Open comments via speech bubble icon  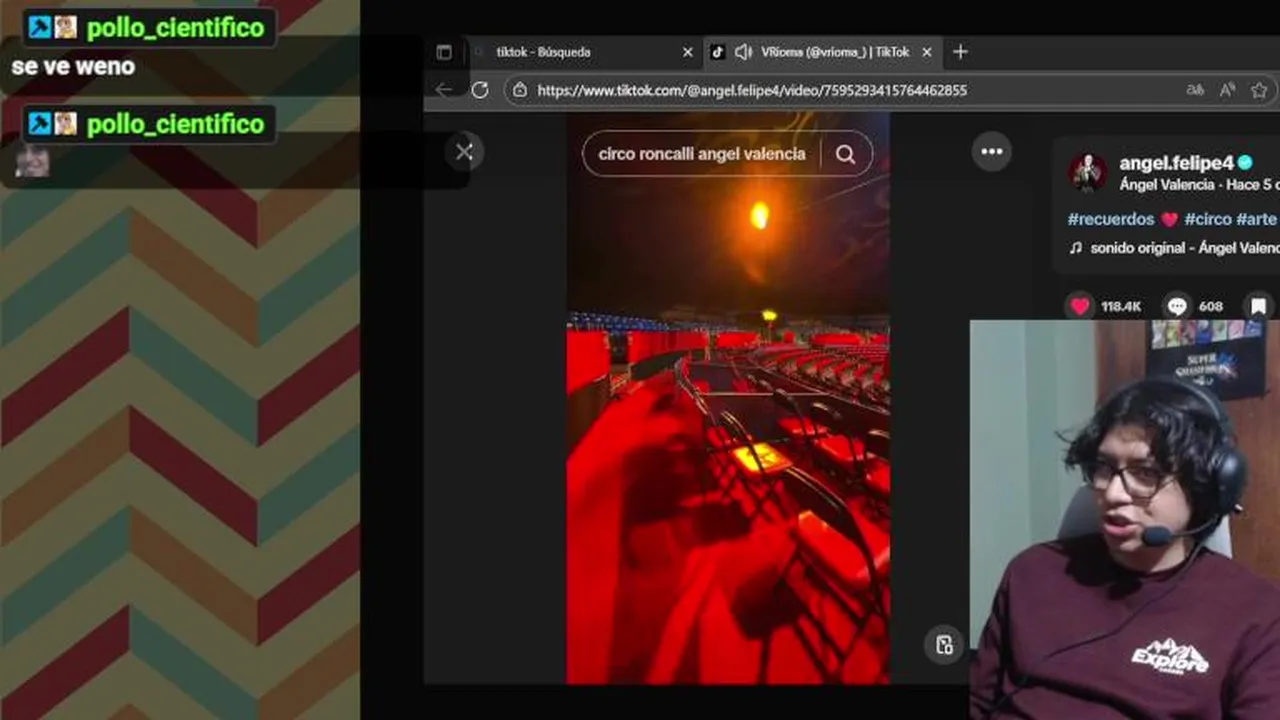click(x=1177, y=306)
